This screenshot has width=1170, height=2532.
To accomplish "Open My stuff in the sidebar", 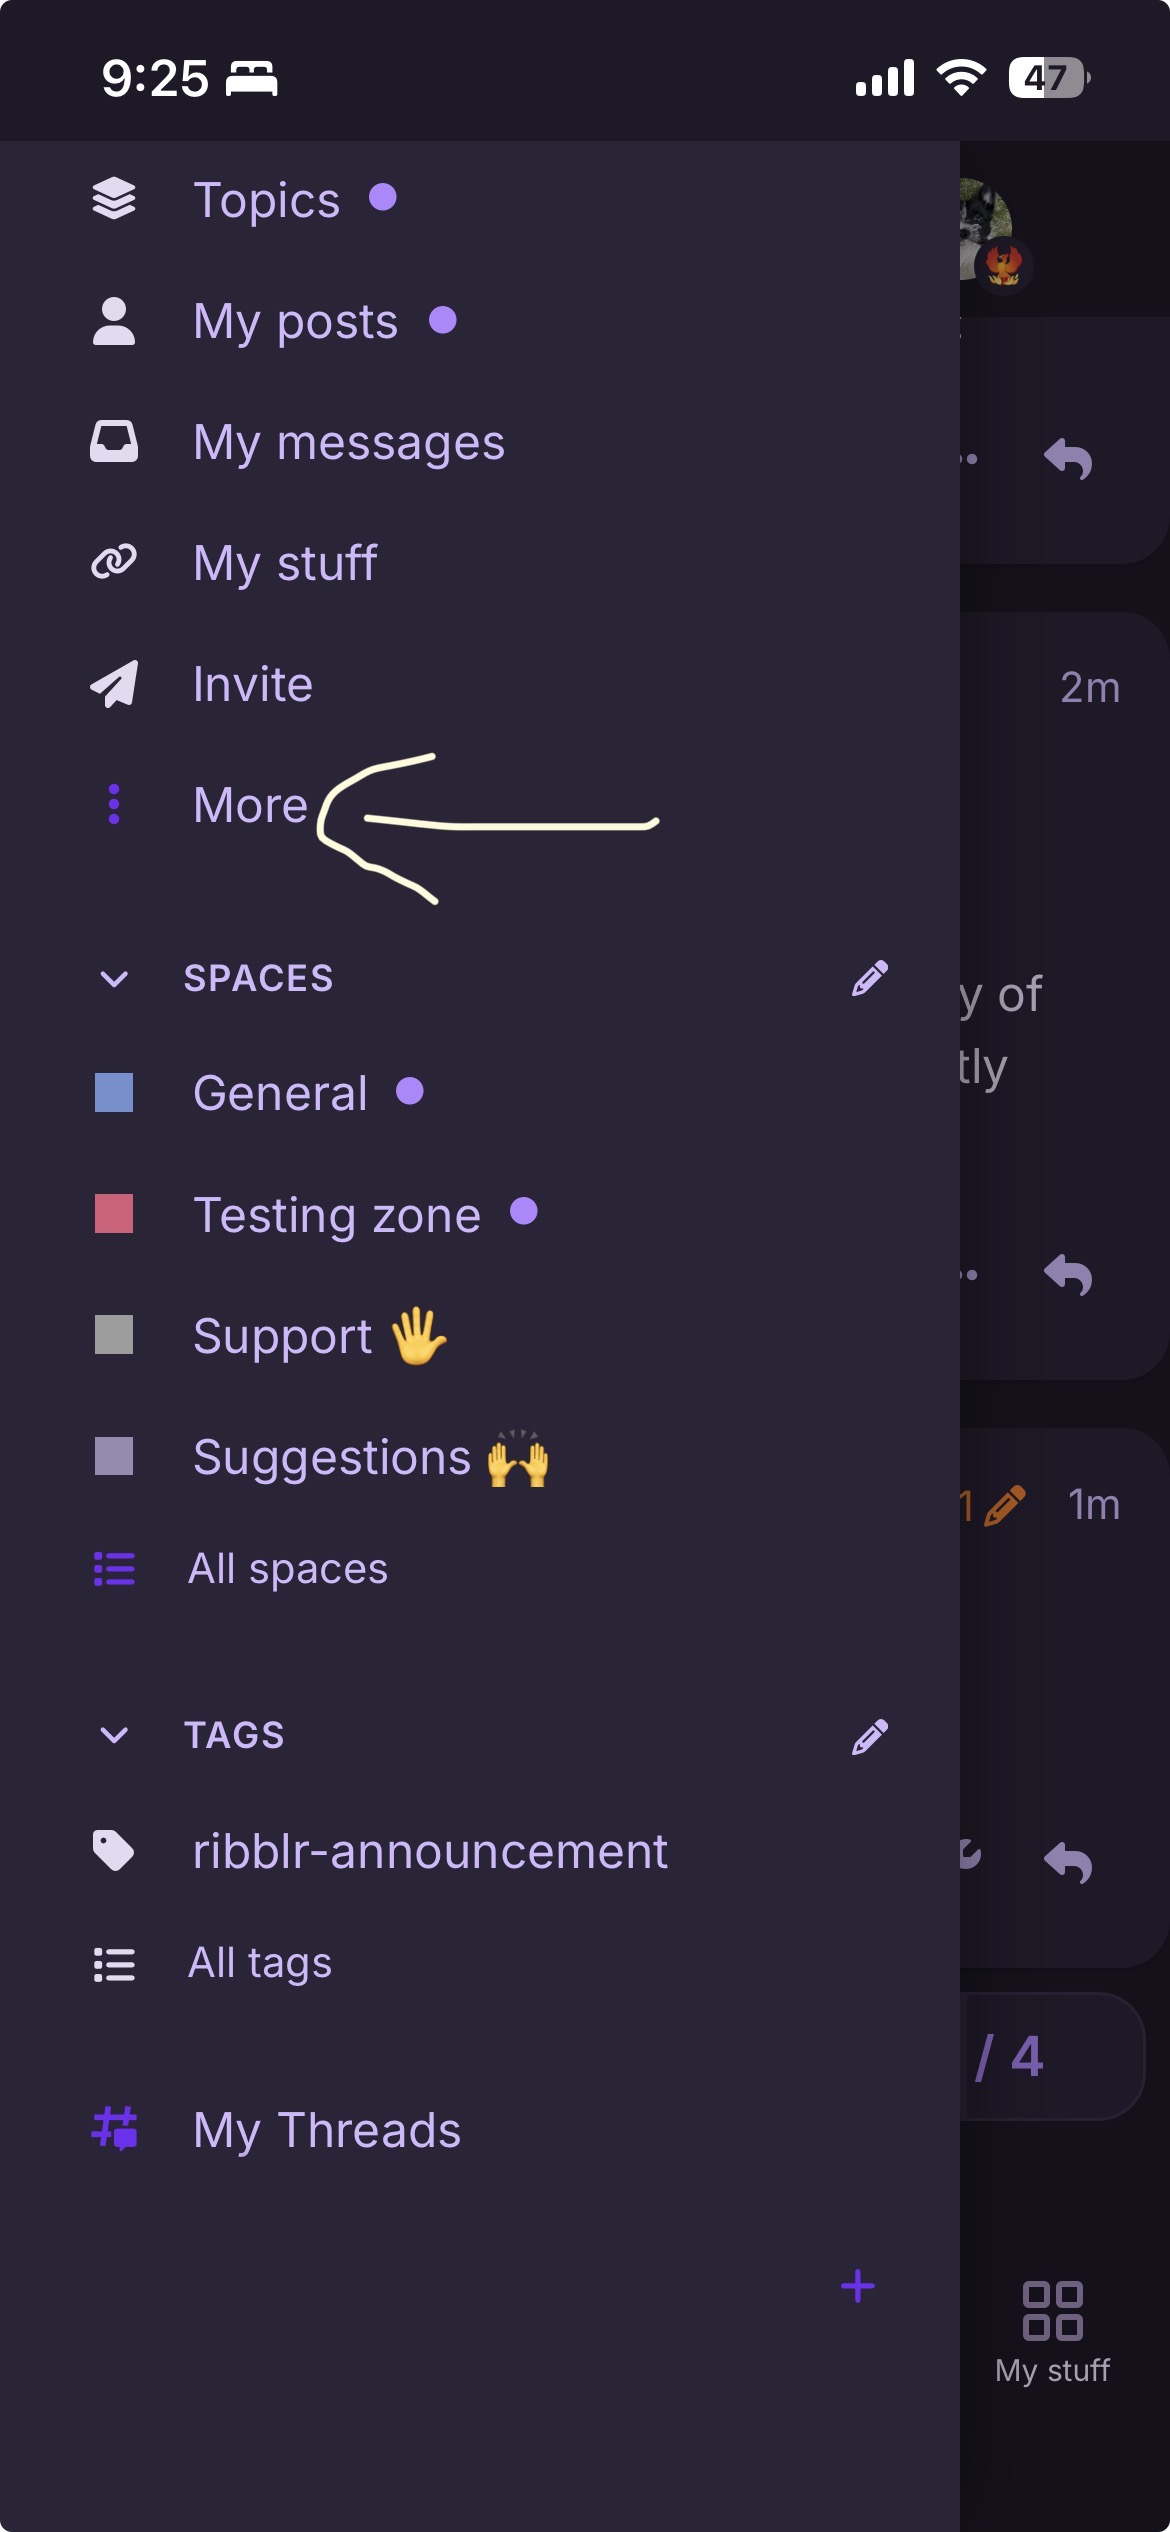I will pyautogui.click(x=285, y=563).
